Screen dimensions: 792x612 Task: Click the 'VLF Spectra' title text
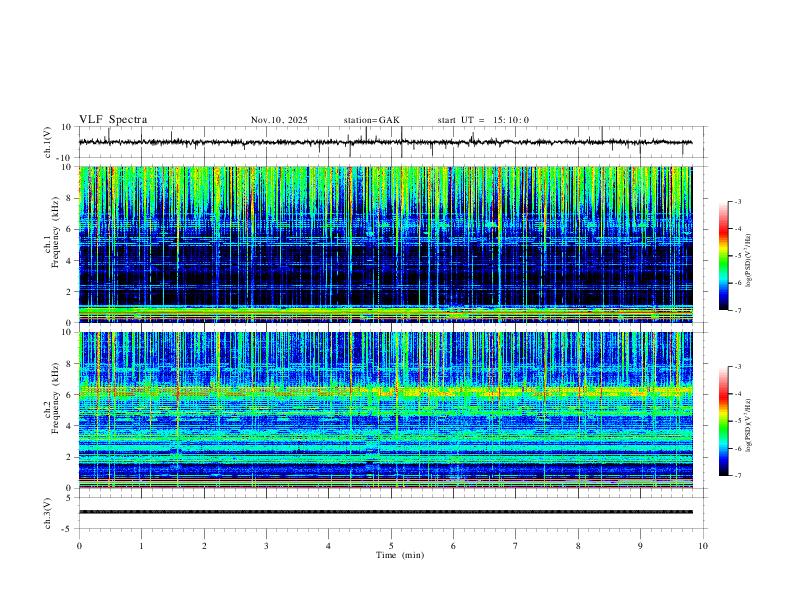[x=113, y=120]
